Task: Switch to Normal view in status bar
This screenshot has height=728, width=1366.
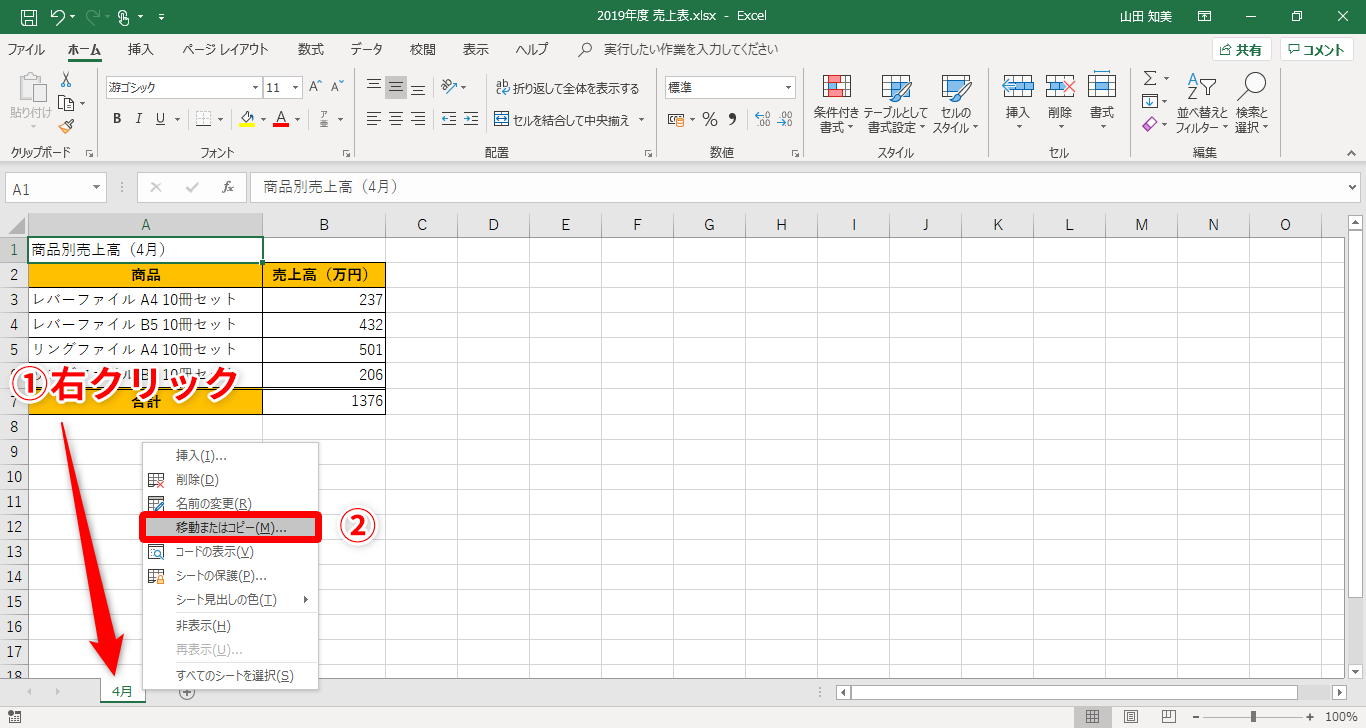Action: click(1093, 716)
